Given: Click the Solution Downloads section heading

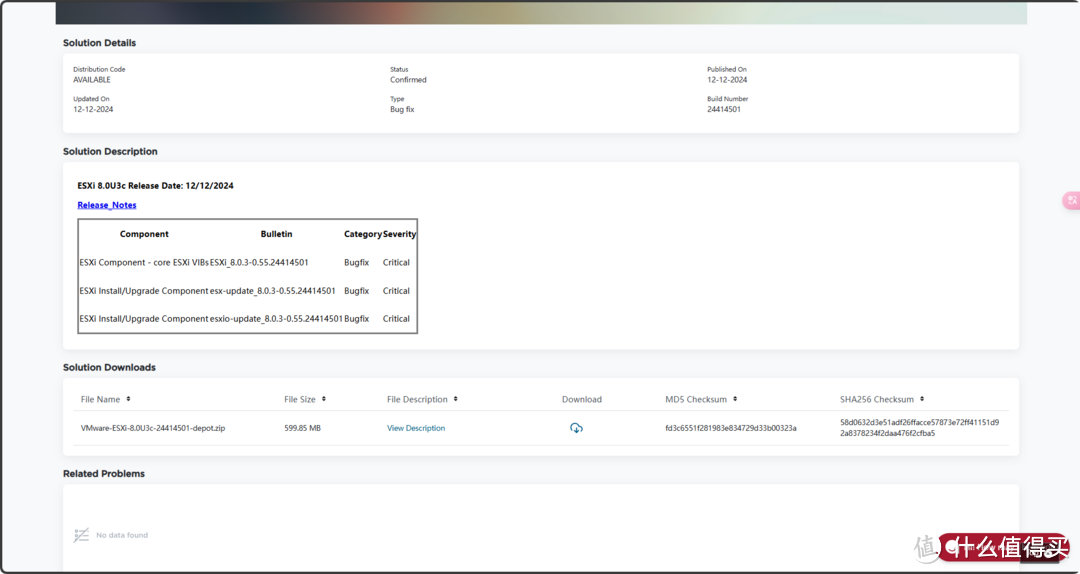Looking at the screenshot, I should pyautogui.click(x=109, y=367).
